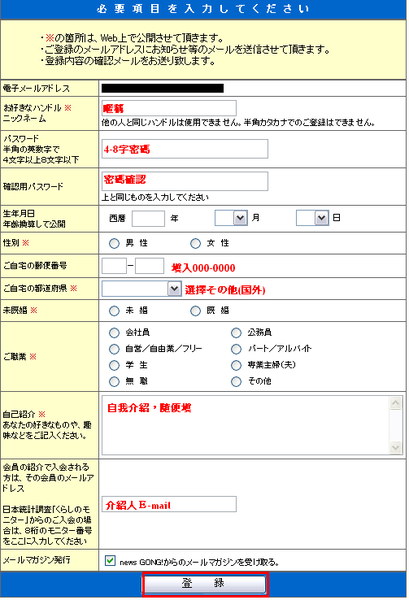Click the handle nickname input field
The height and width of the screenshot is (600, 409).
point(169,108)
